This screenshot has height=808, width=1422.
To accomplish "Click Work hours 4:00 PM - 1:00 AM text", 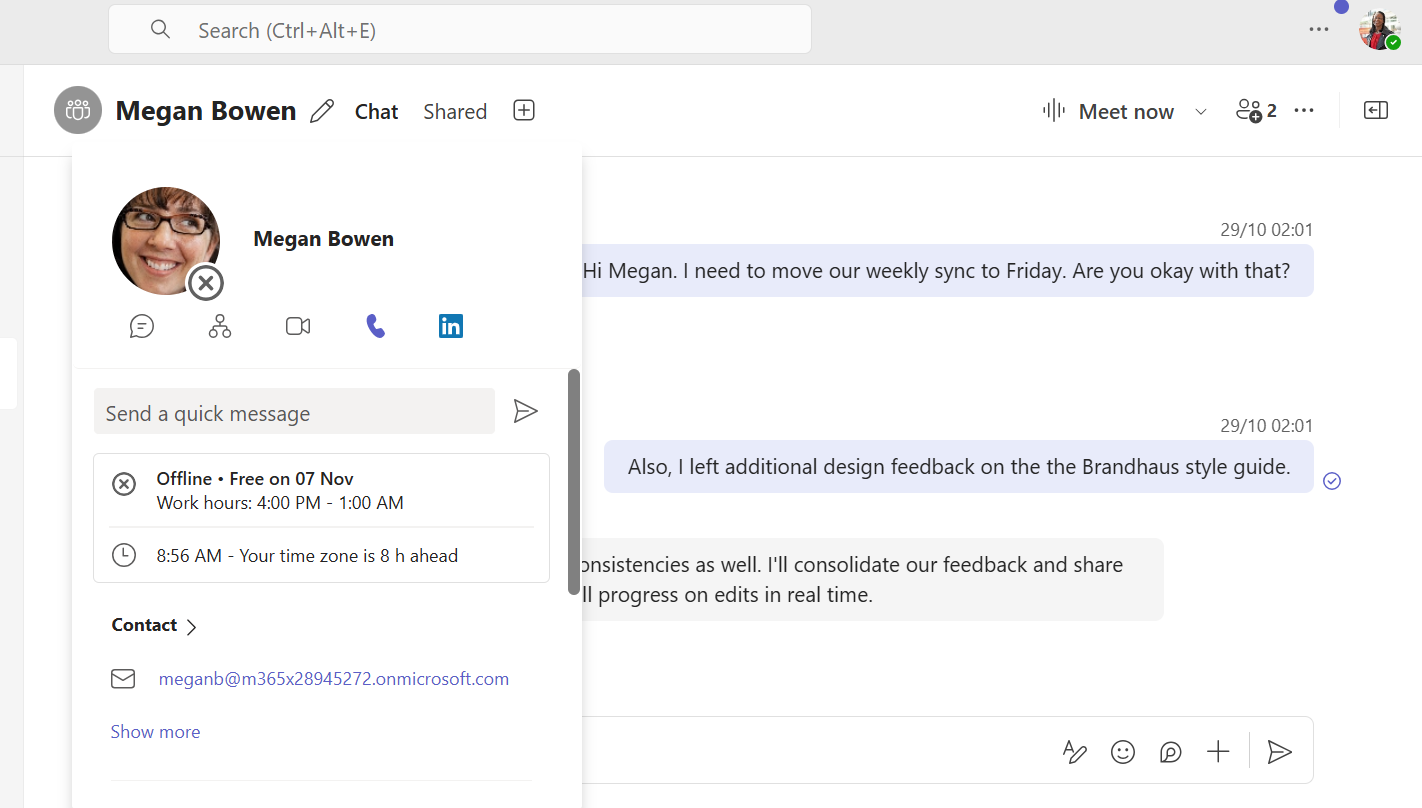I will pos(280,503).
